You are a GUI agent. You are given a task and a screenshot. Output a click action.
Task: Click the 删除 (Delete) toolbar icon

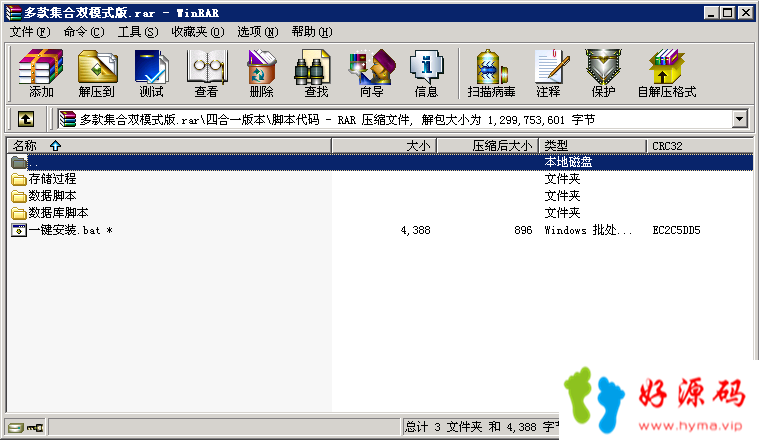coord(261,73)
